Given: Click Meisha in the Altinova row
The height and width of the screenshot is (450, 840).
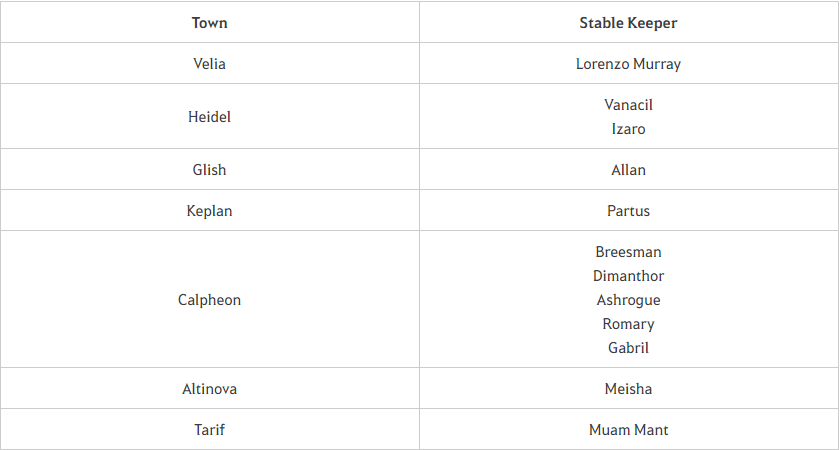Looking at the screenshot, I should click(x=628, y=388).
